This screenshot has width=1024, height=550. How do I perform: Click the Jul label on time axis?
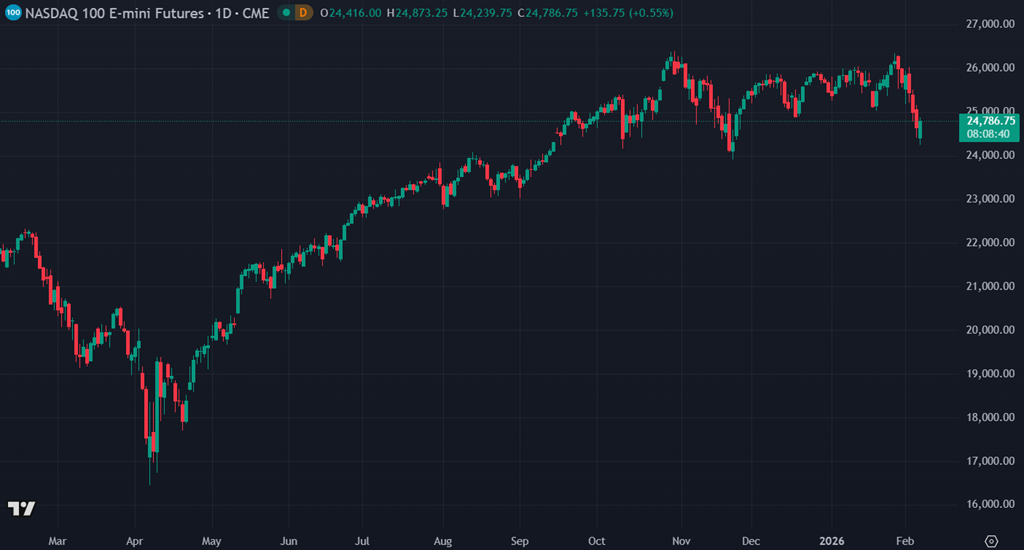pos(362,540)
